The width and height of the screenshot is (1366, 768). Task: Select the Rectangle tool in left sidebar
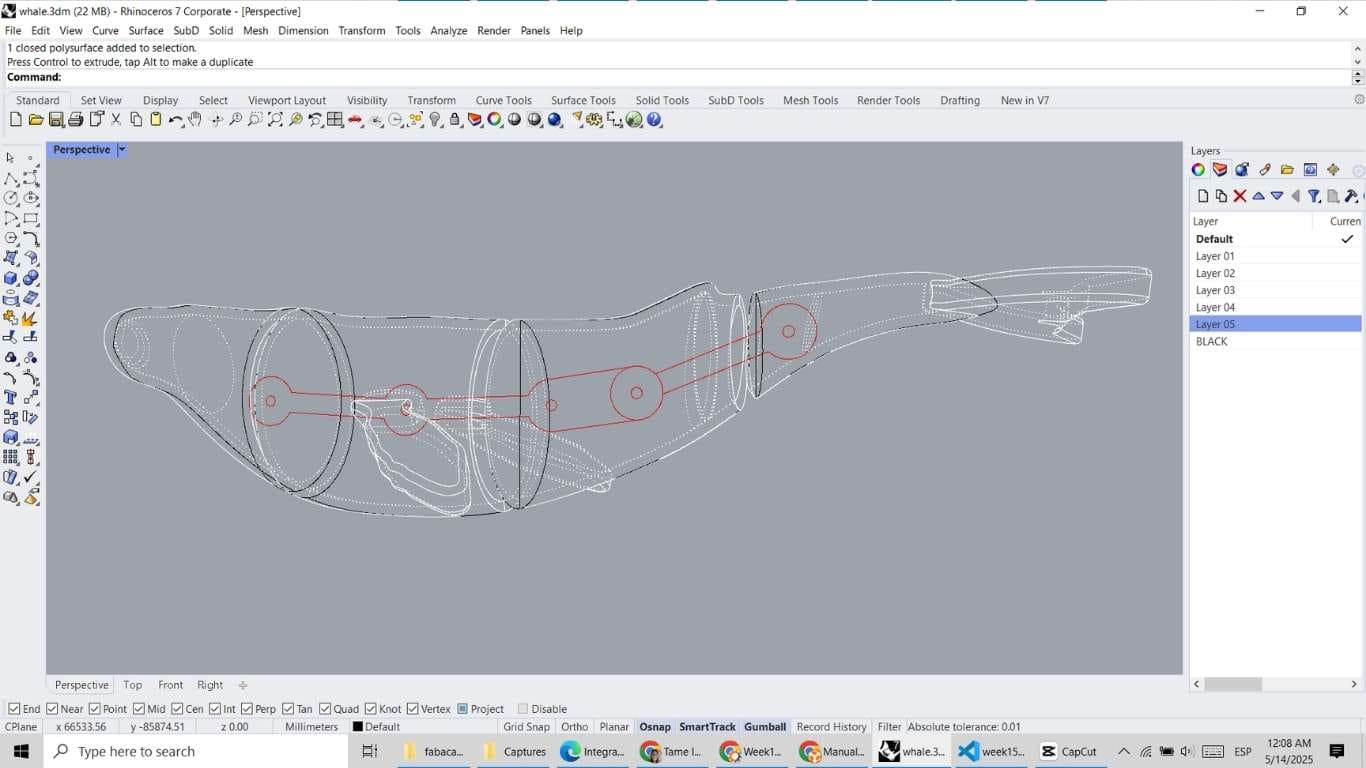pyautogui.click(x=31, y=218)
